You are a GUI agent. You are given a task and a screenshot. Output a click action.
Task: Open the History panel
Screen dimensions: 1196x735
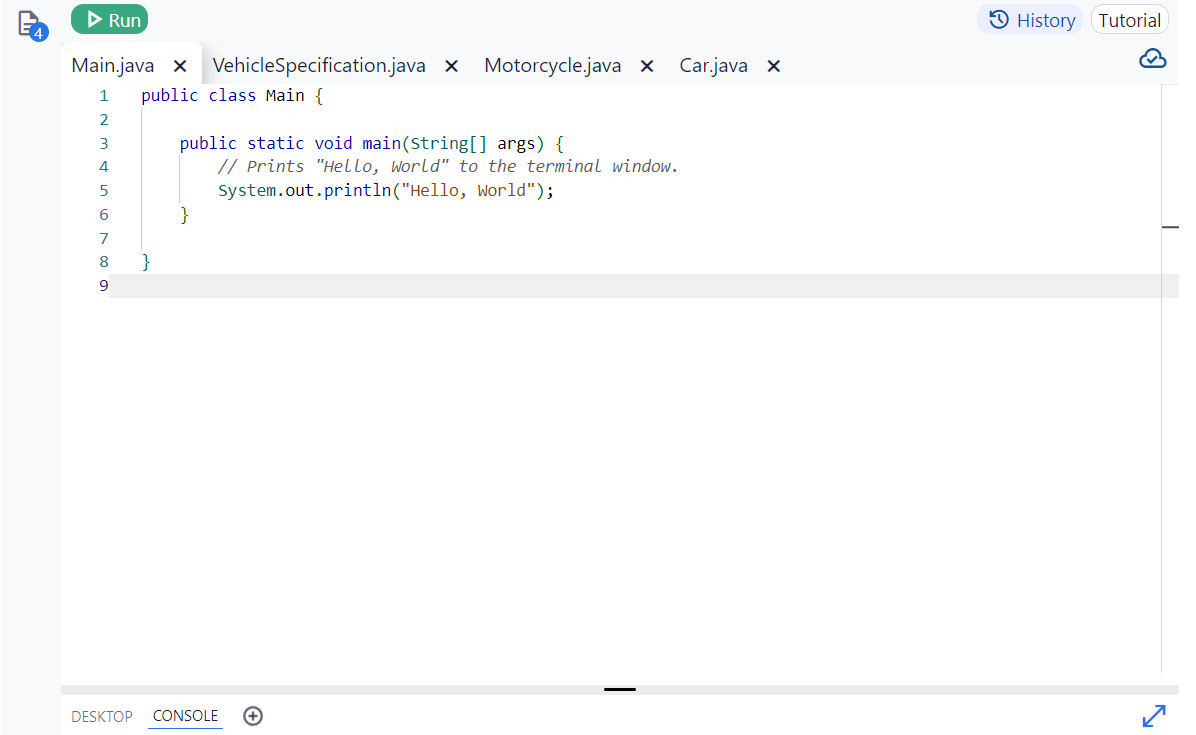[x=1030, y=20]
